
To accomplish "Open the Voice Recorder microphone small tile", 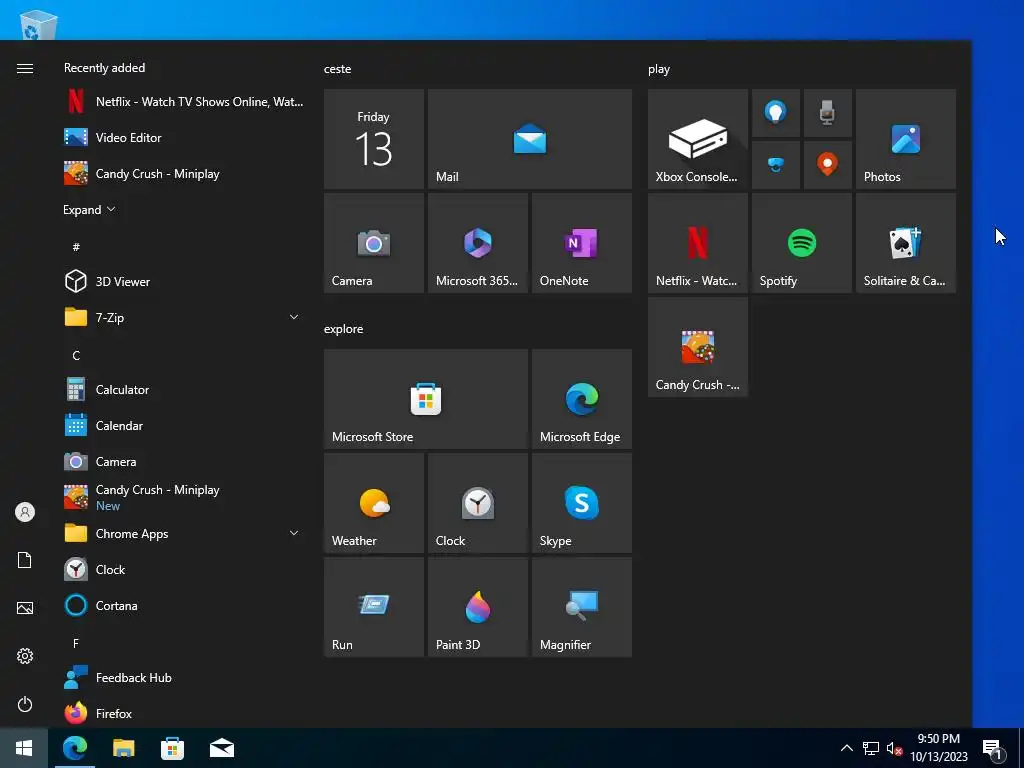I will pos(827,113).
